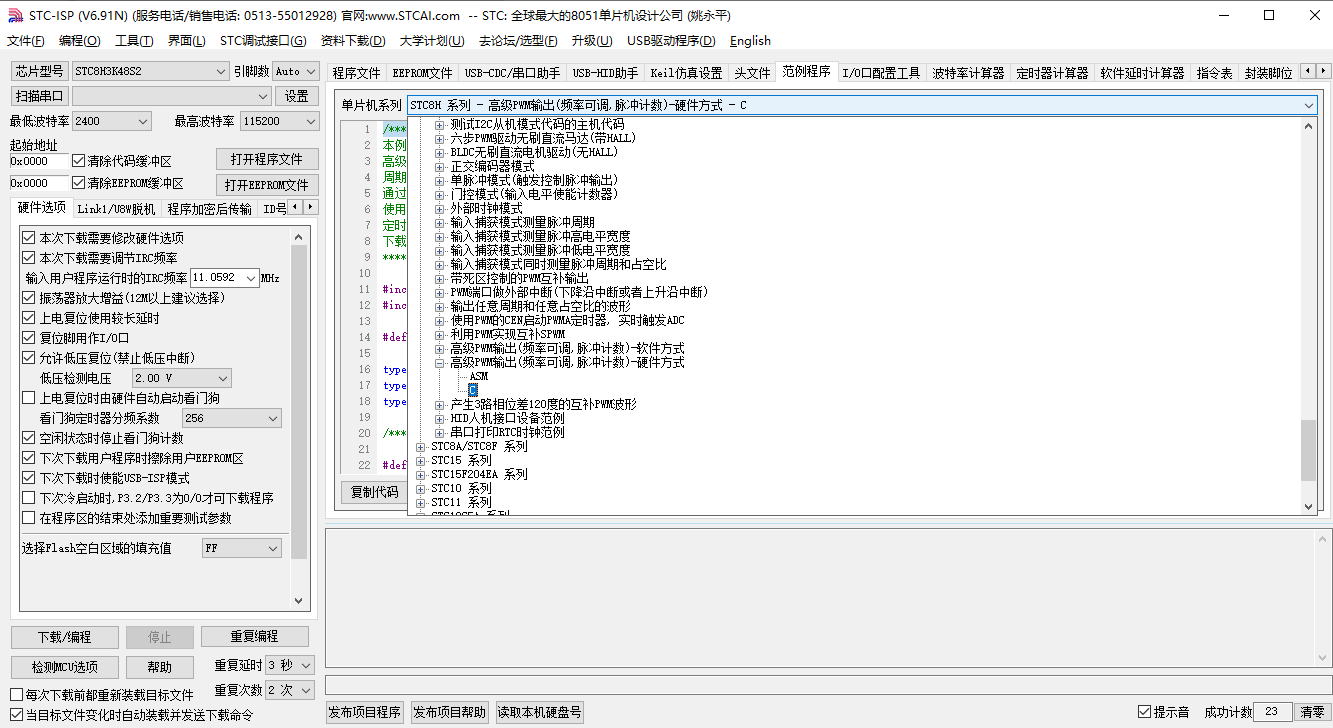Click the 读取本机硬盘号 button

click(x=540, y=712)
